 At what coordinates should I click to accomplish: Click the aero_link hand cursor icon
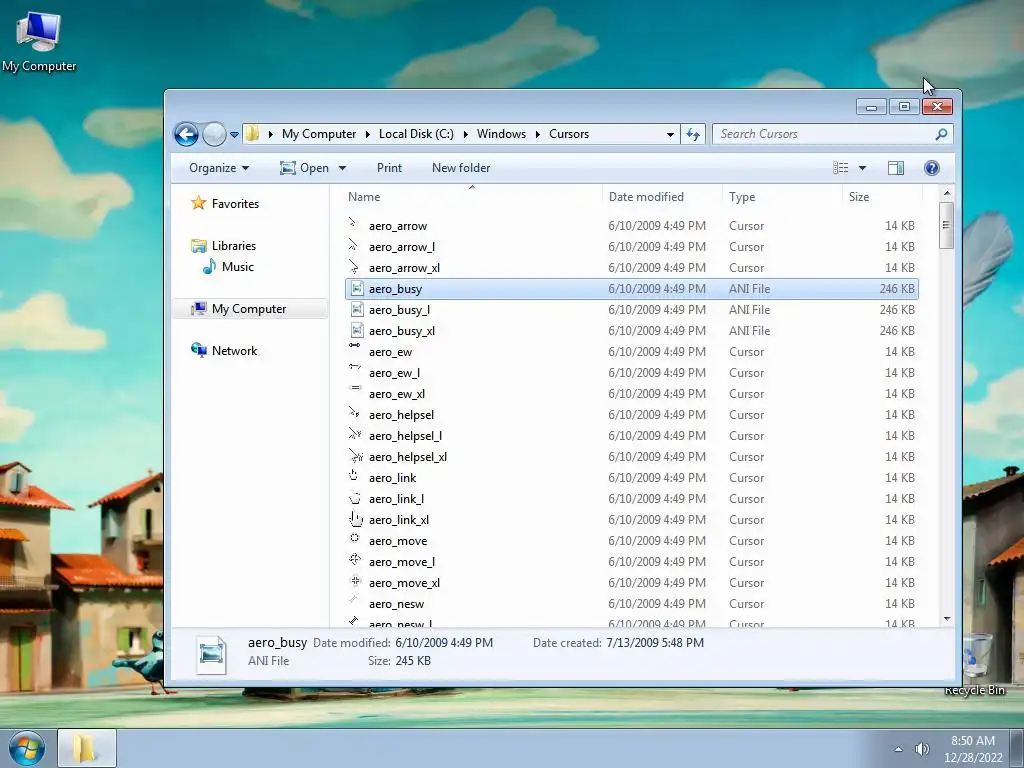coord(353,475)
